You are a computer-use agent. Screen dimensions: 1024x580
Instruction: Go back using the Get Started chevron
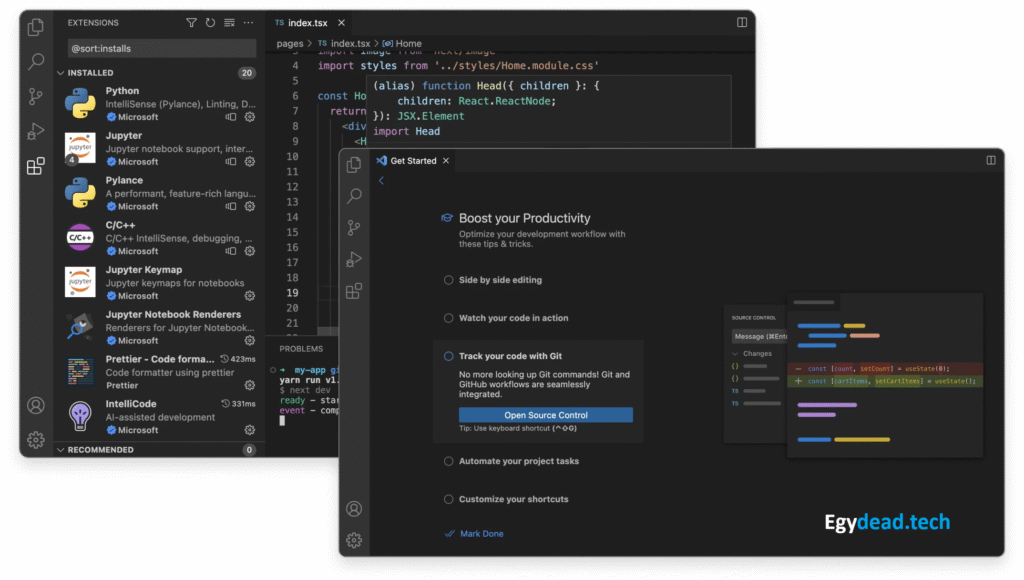click(x=381, y=181)
